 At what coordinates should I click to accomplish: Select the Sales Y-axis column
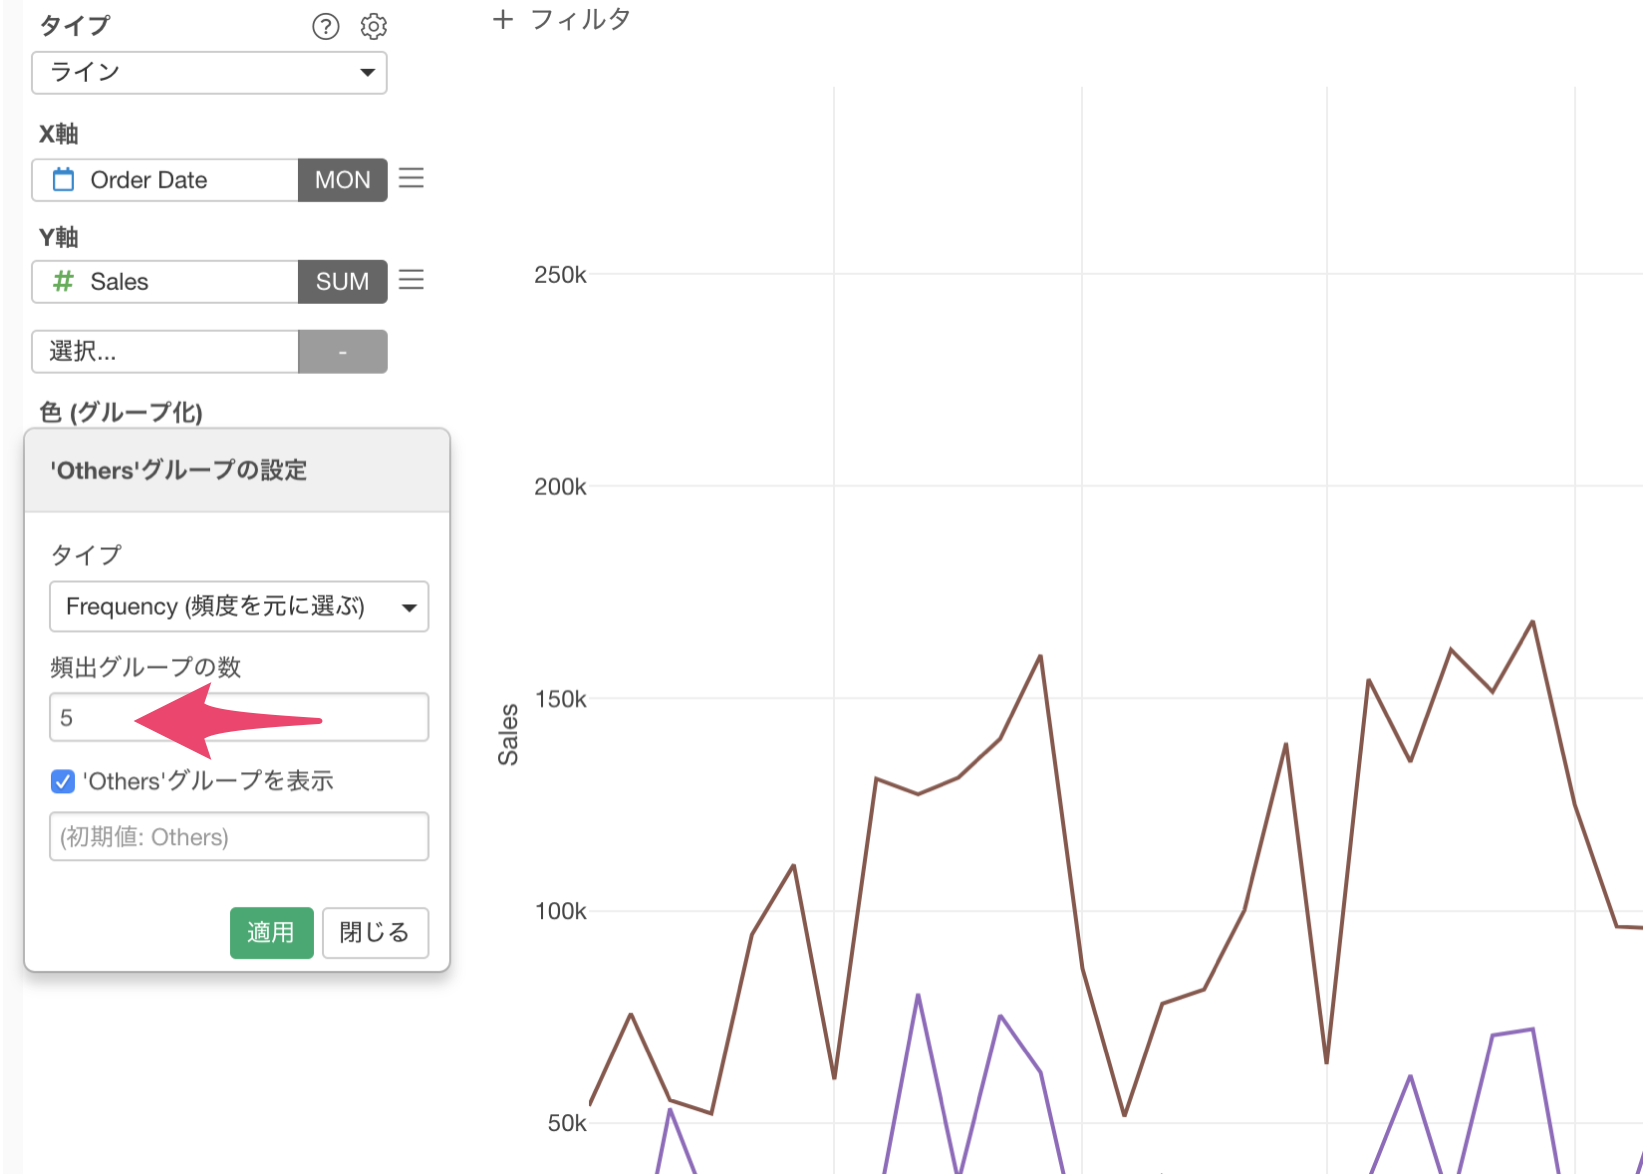165,282
